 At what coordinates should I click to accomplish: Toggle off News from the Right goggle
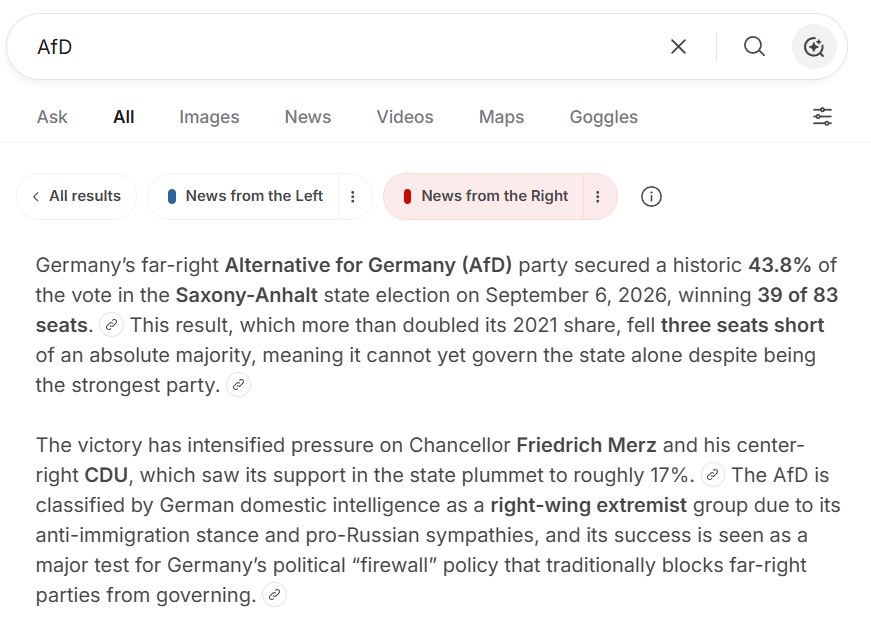(x=484, y=196)
